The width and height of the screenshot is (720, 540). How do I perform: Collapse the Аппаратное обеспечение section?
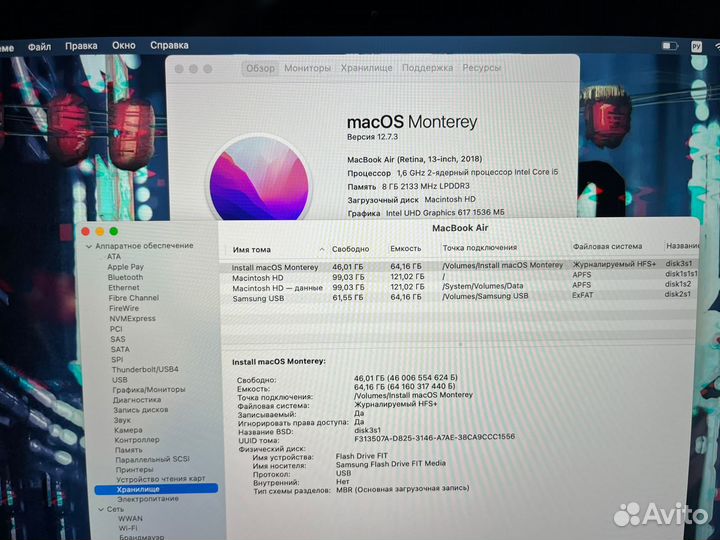click(x=89, y=247)
